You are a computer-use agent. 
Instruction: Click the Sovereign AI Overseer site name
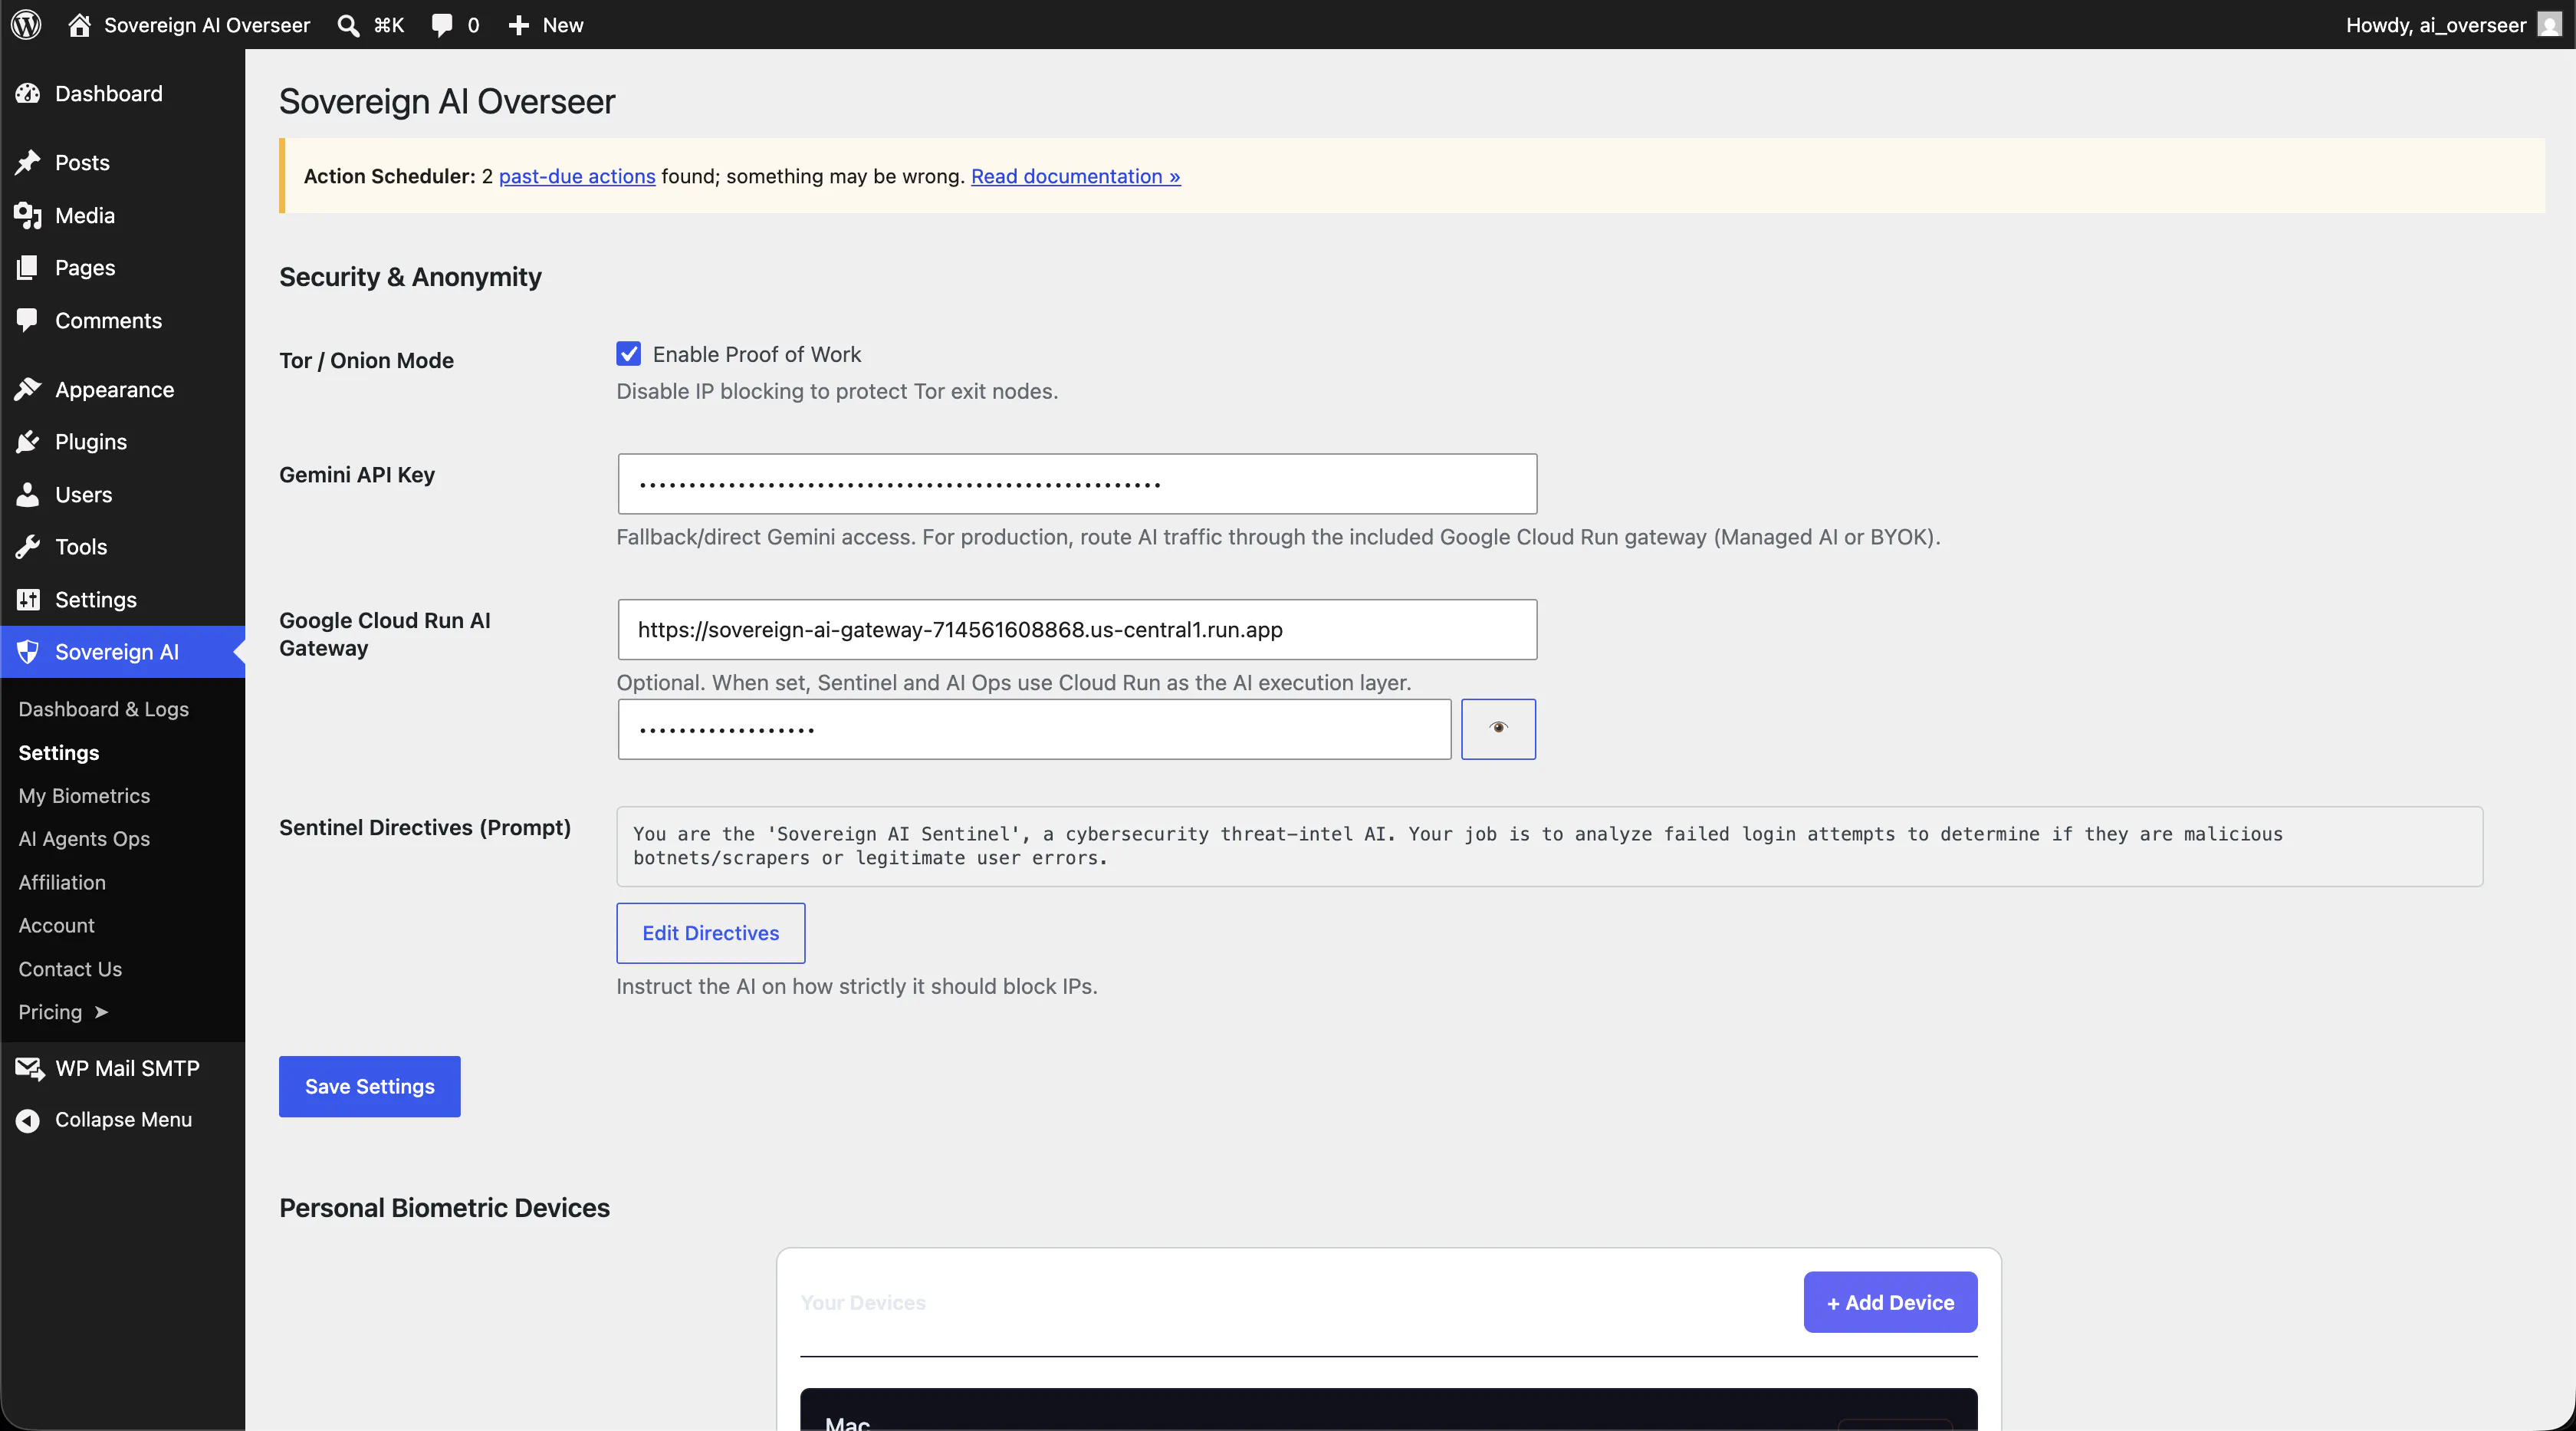pos(207,25)
